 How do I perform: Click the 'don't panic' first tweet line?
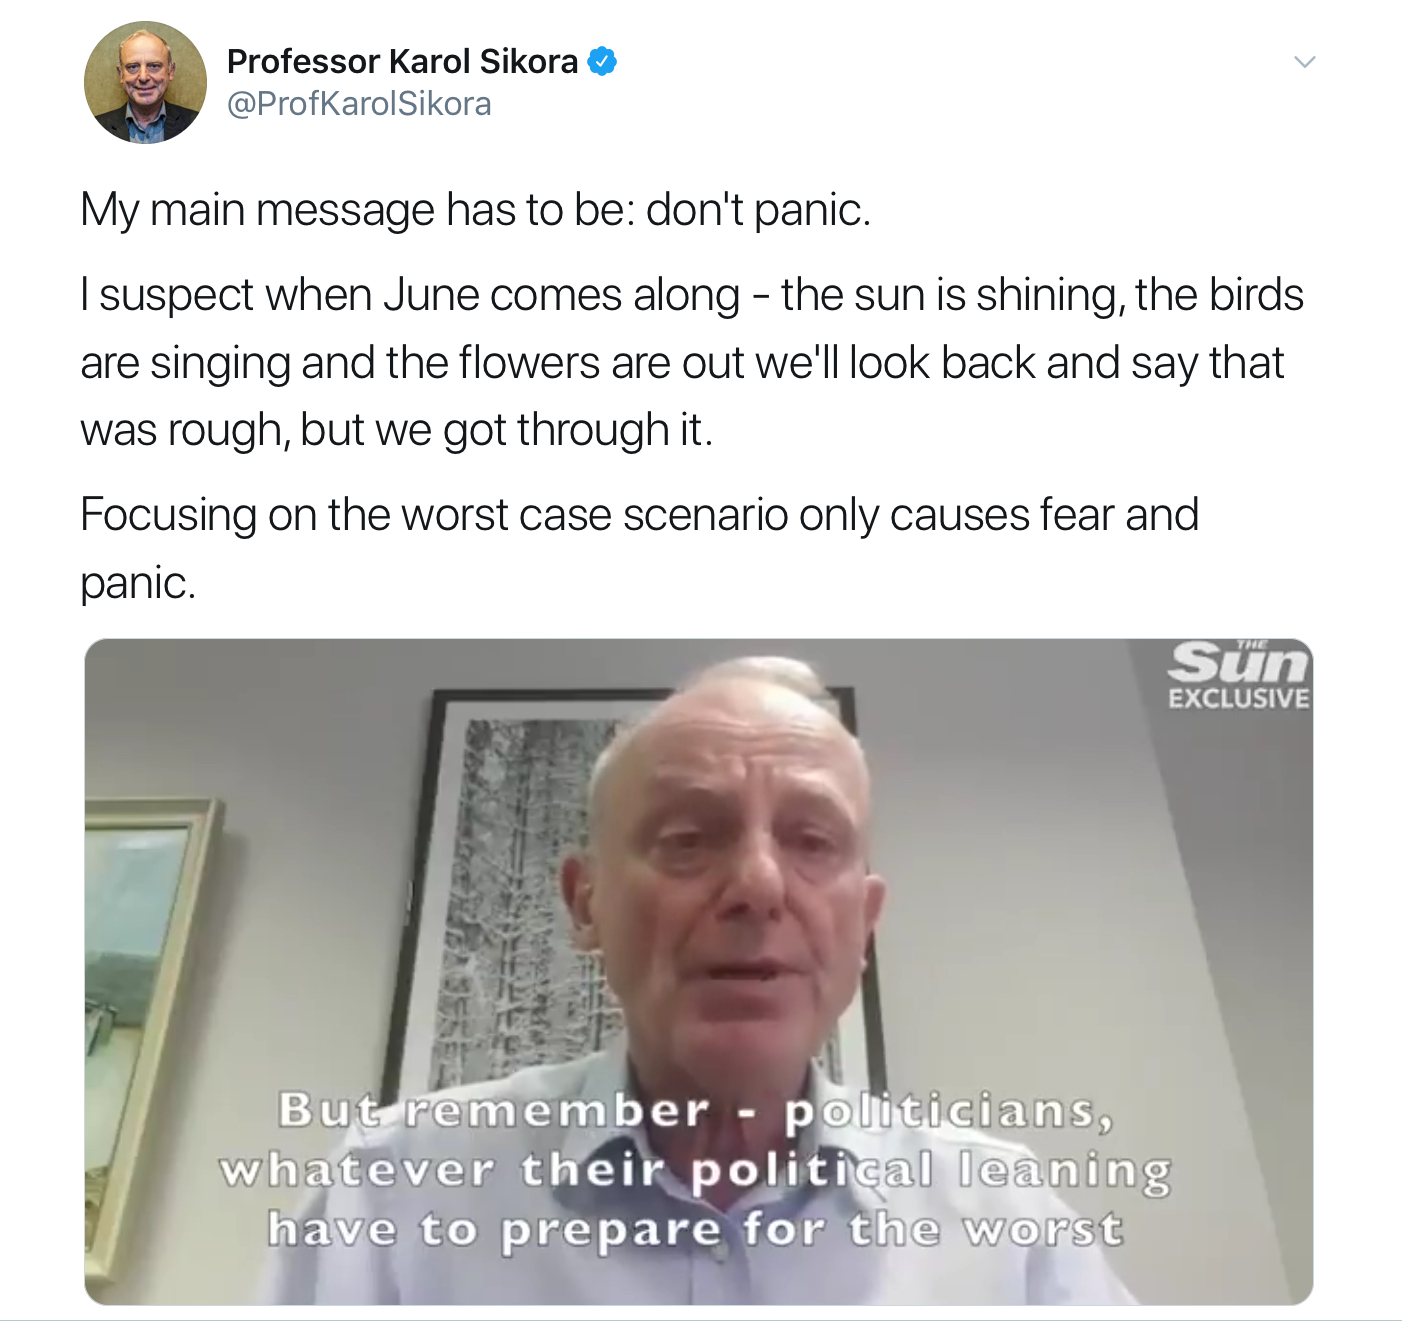click(476, 210)
